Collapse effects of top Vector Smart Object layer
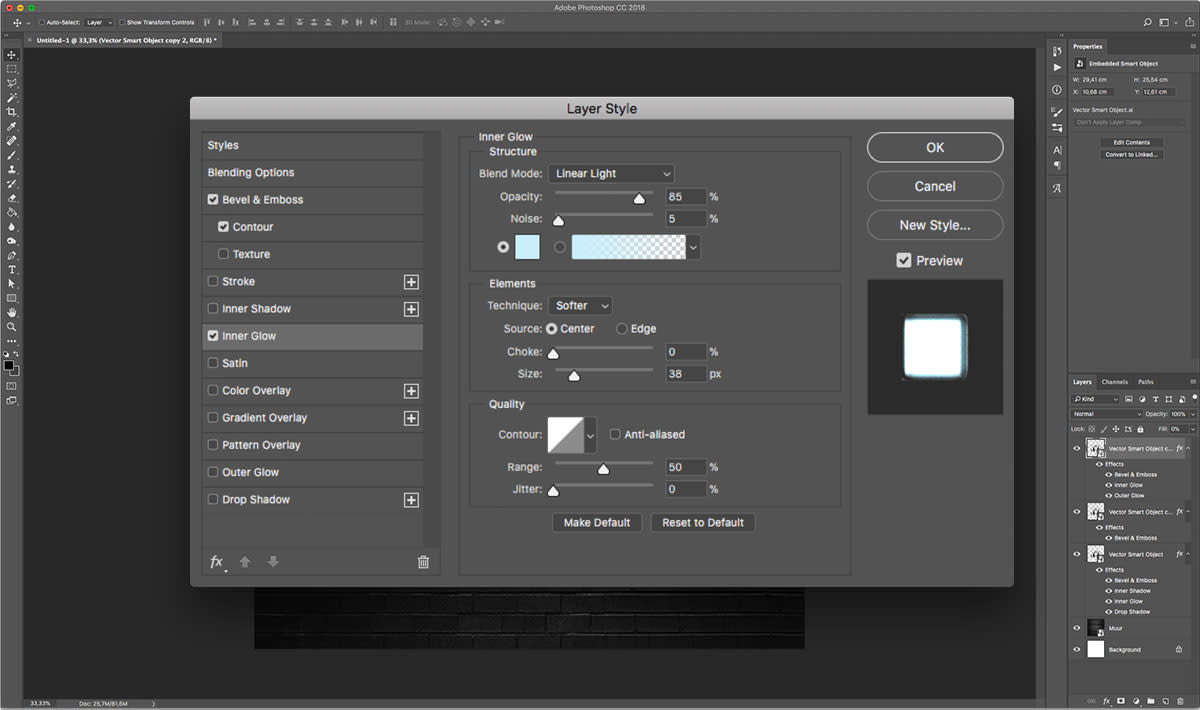 pyautogui.click(x=1187, y=449)
